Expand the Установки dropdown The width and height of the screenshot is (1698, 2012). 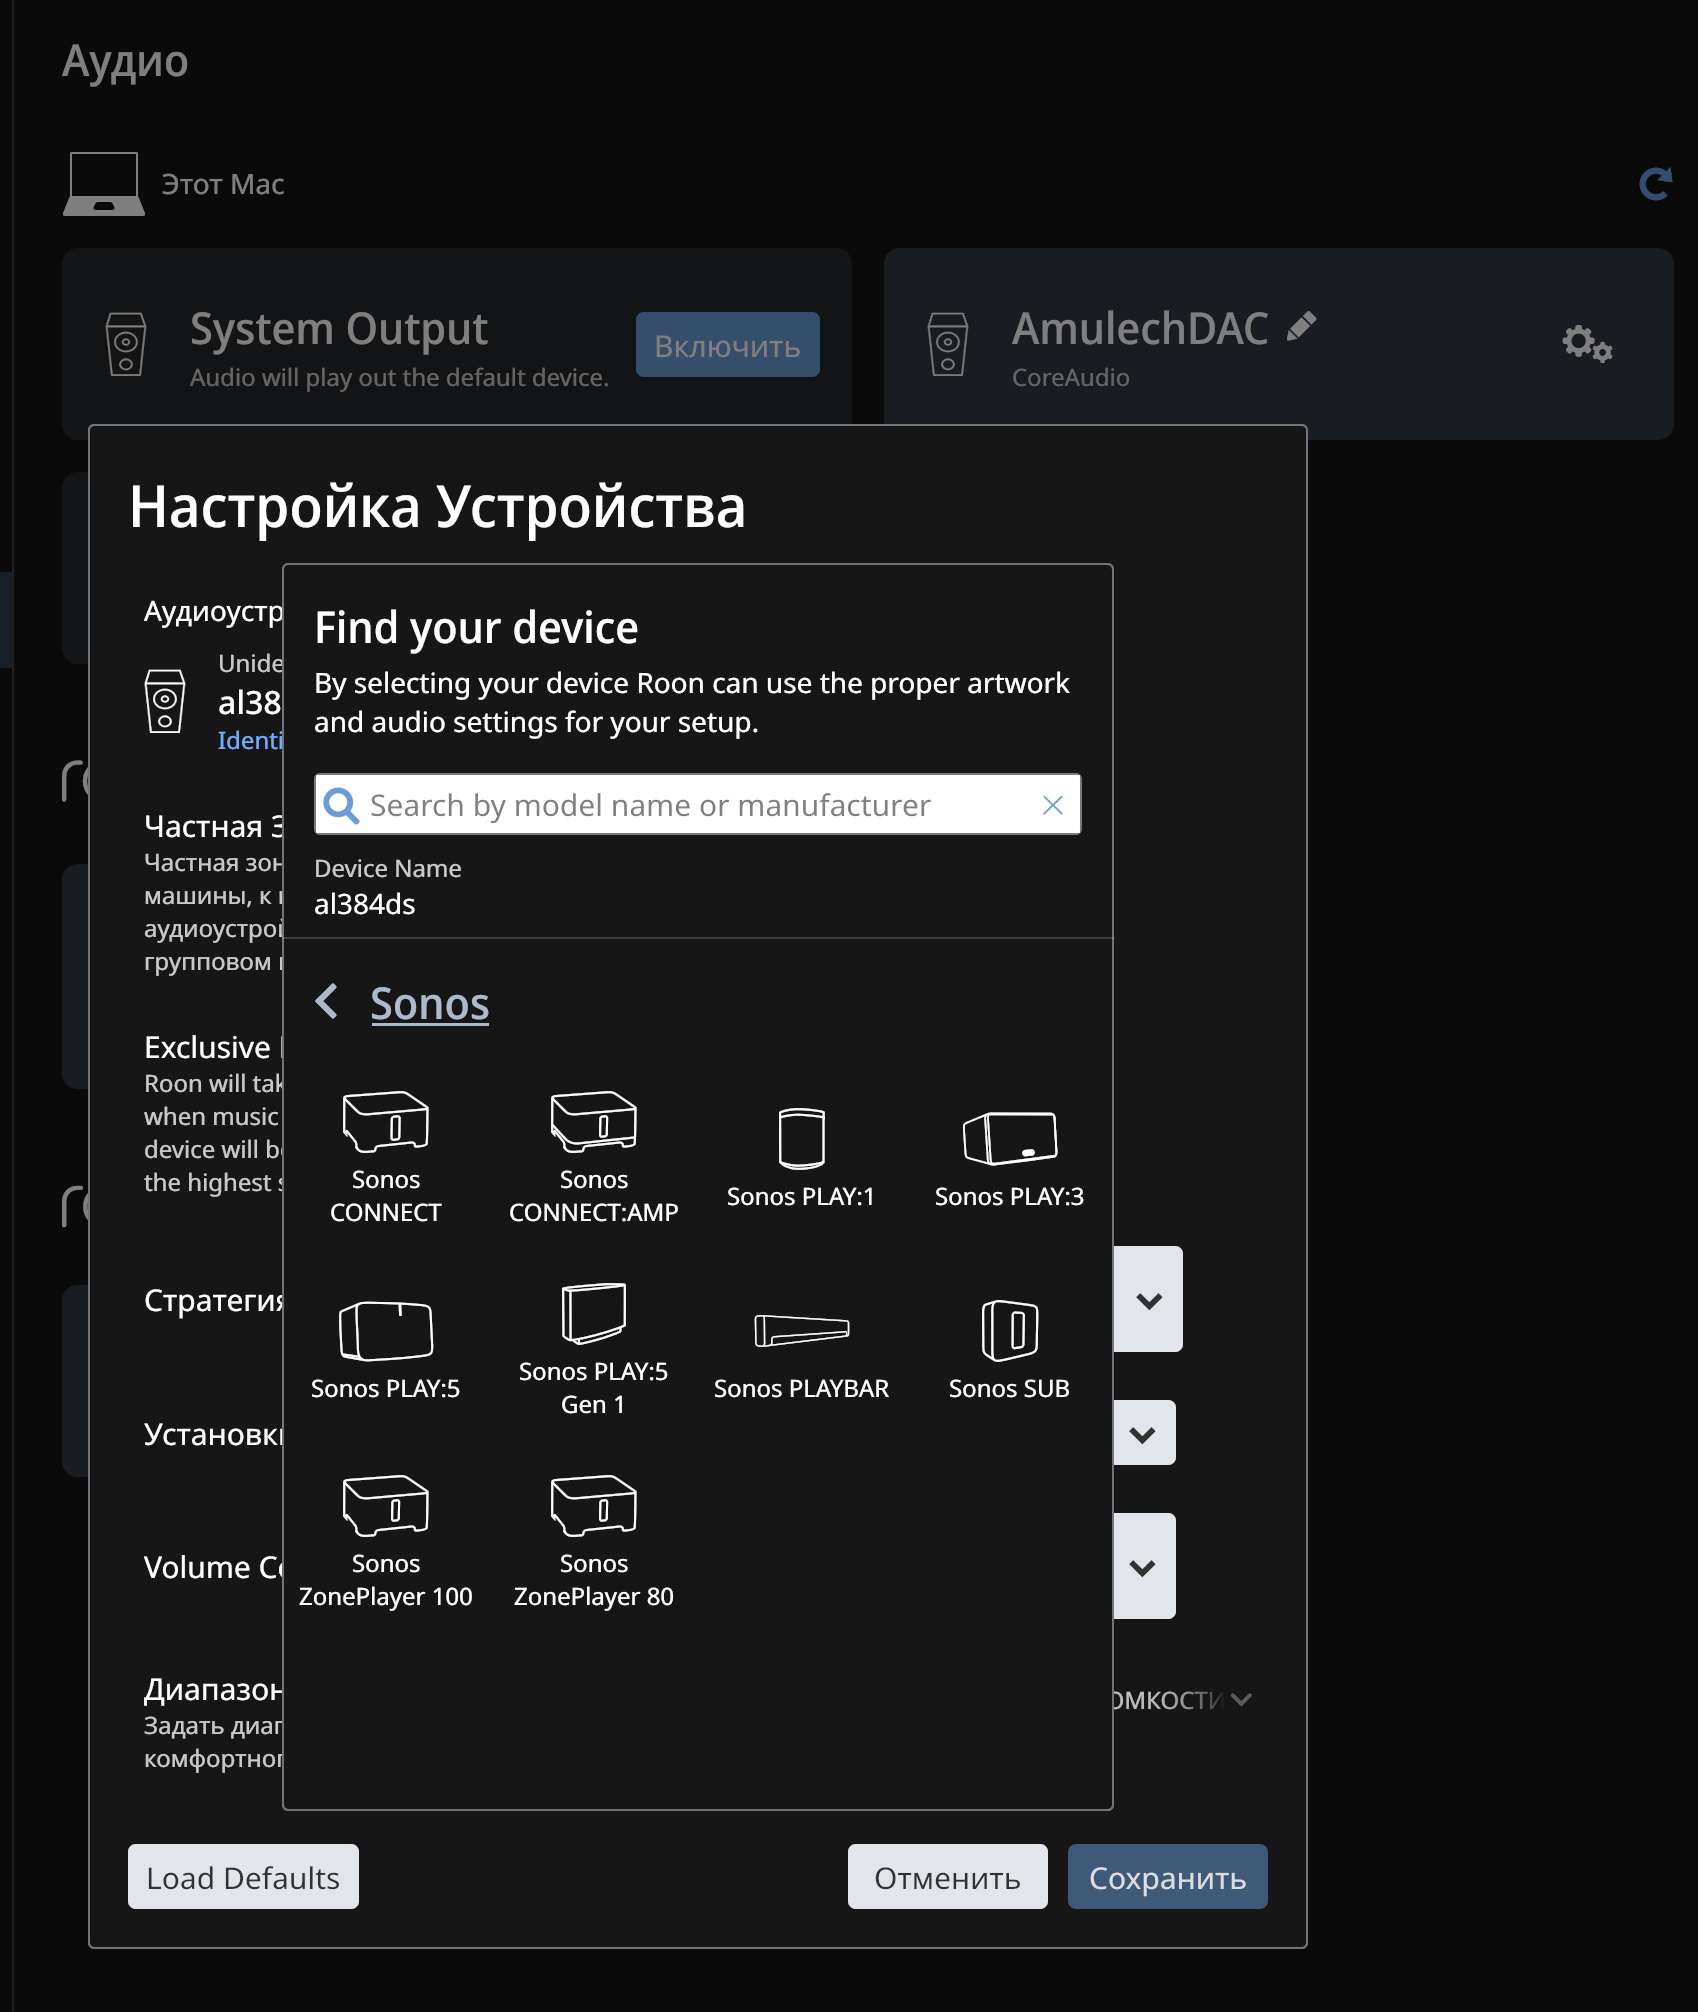[x=1143, y=1433]
